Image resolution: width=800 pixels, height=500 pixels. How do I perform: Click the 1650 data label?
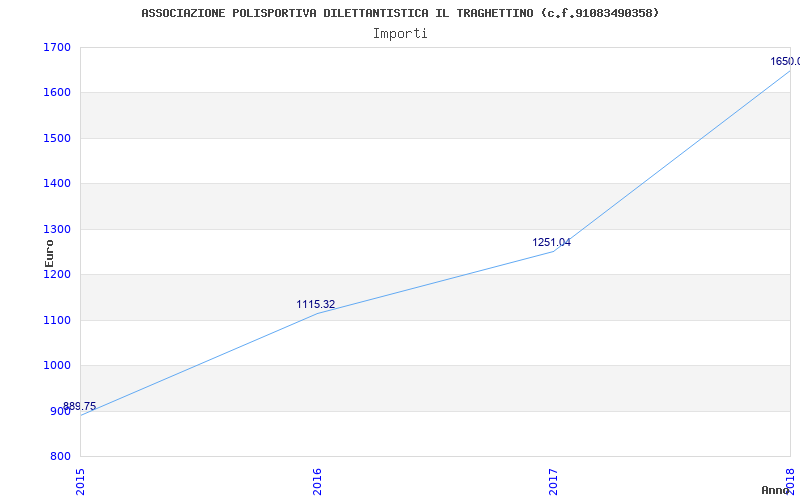click(785, 61)
